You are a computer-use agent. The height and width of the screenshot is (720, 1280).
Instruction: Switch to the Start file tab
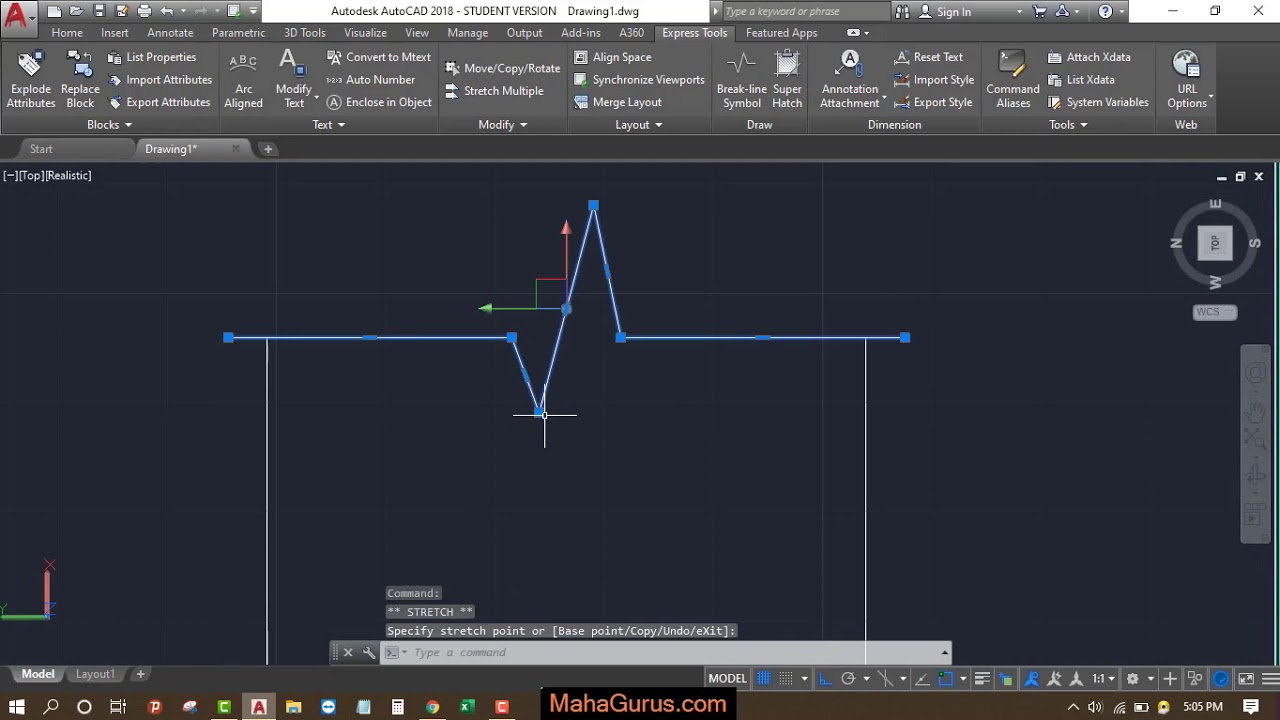click(x=41, y=149)
